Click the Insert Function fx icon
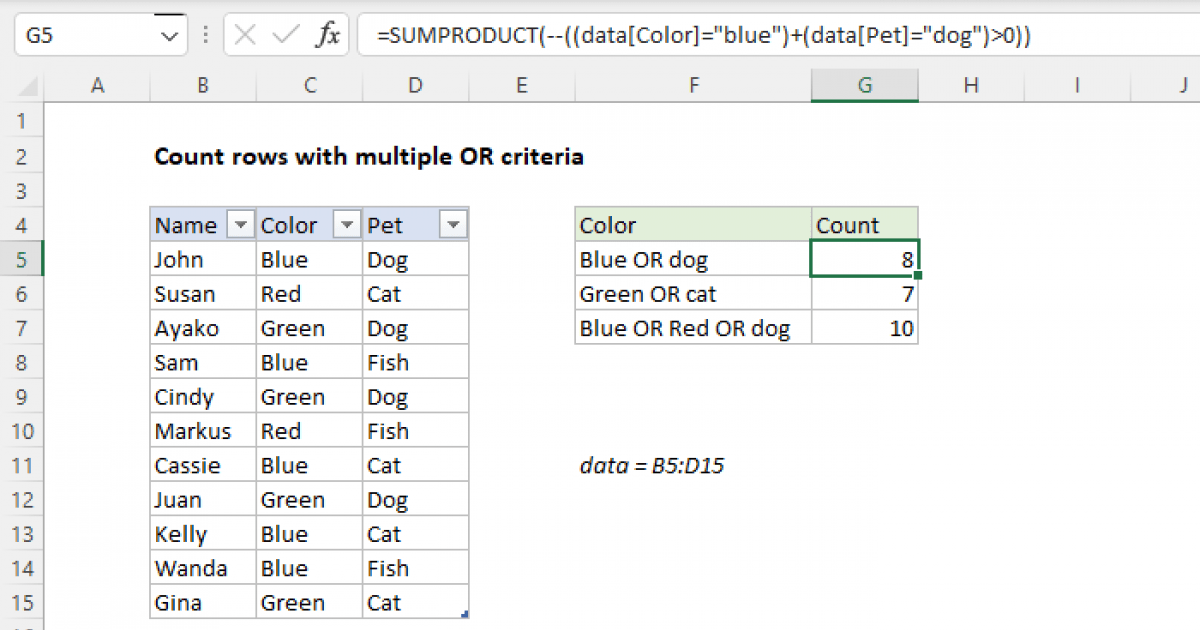Screen dimensions: 1200x630 [x=327, y=36]
